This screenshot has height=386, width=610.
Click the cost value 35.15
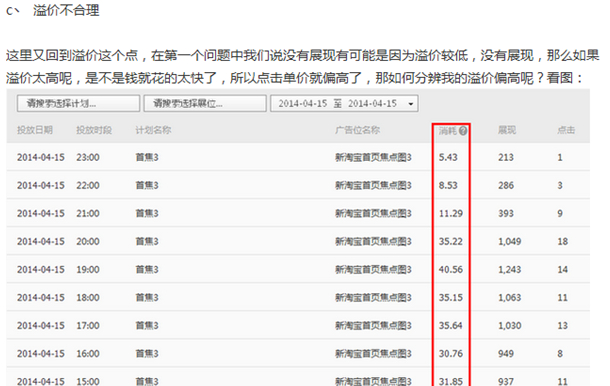[x=451, y=297]
